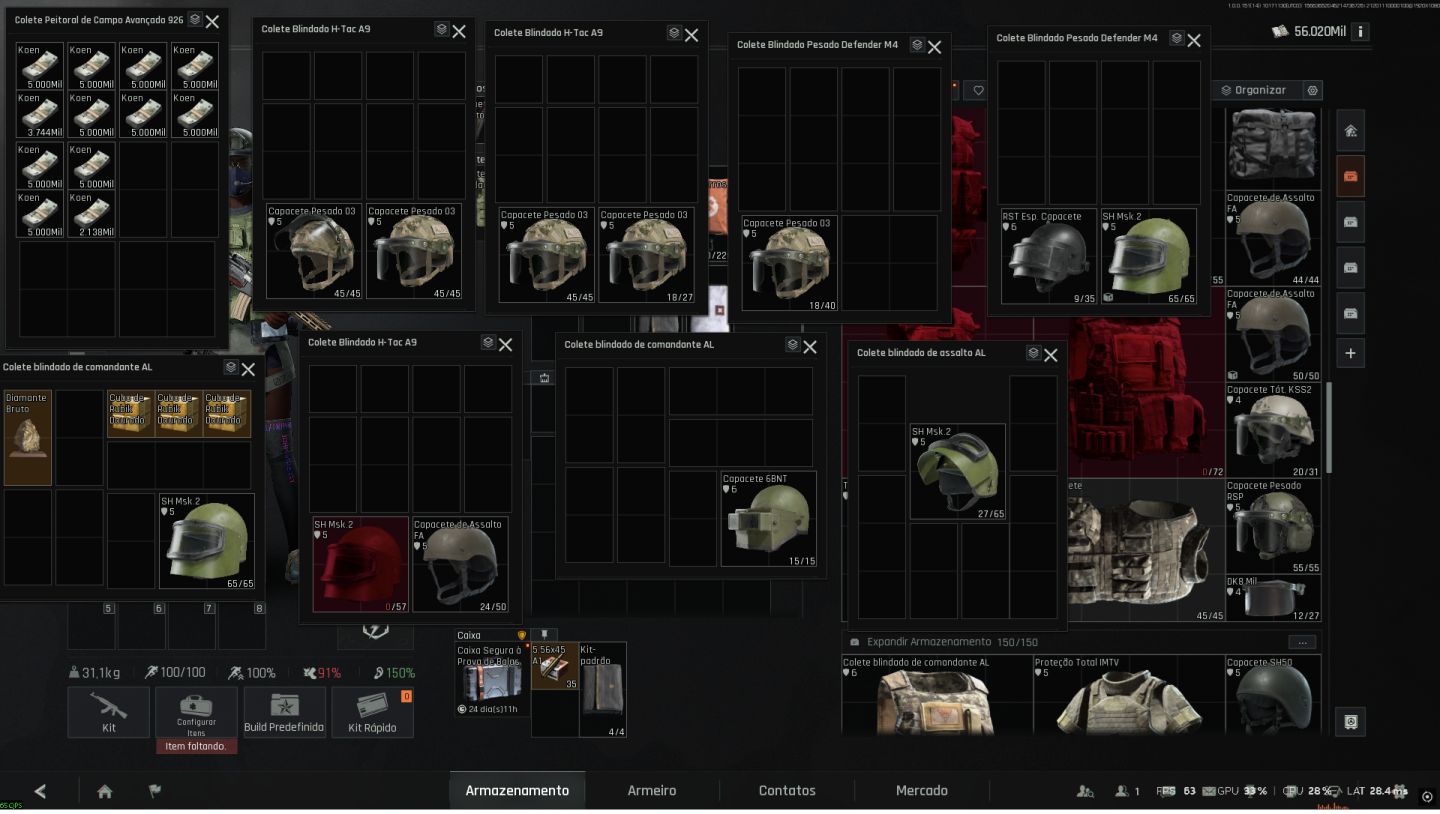Open the three-dots storage options menu

(1302, 642)
